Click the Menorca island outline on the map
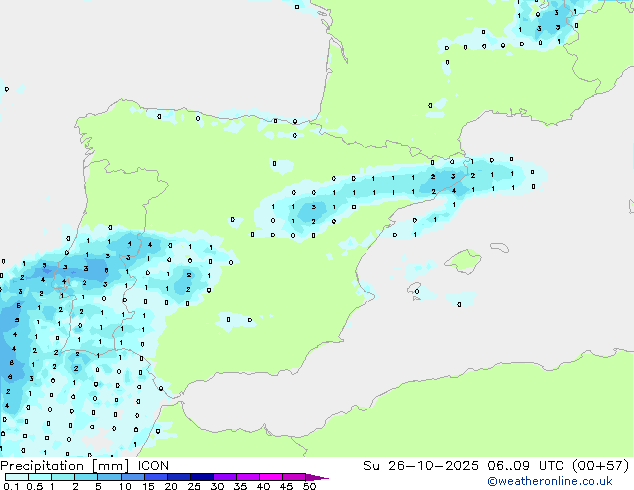634x490 pixels. 500,247
